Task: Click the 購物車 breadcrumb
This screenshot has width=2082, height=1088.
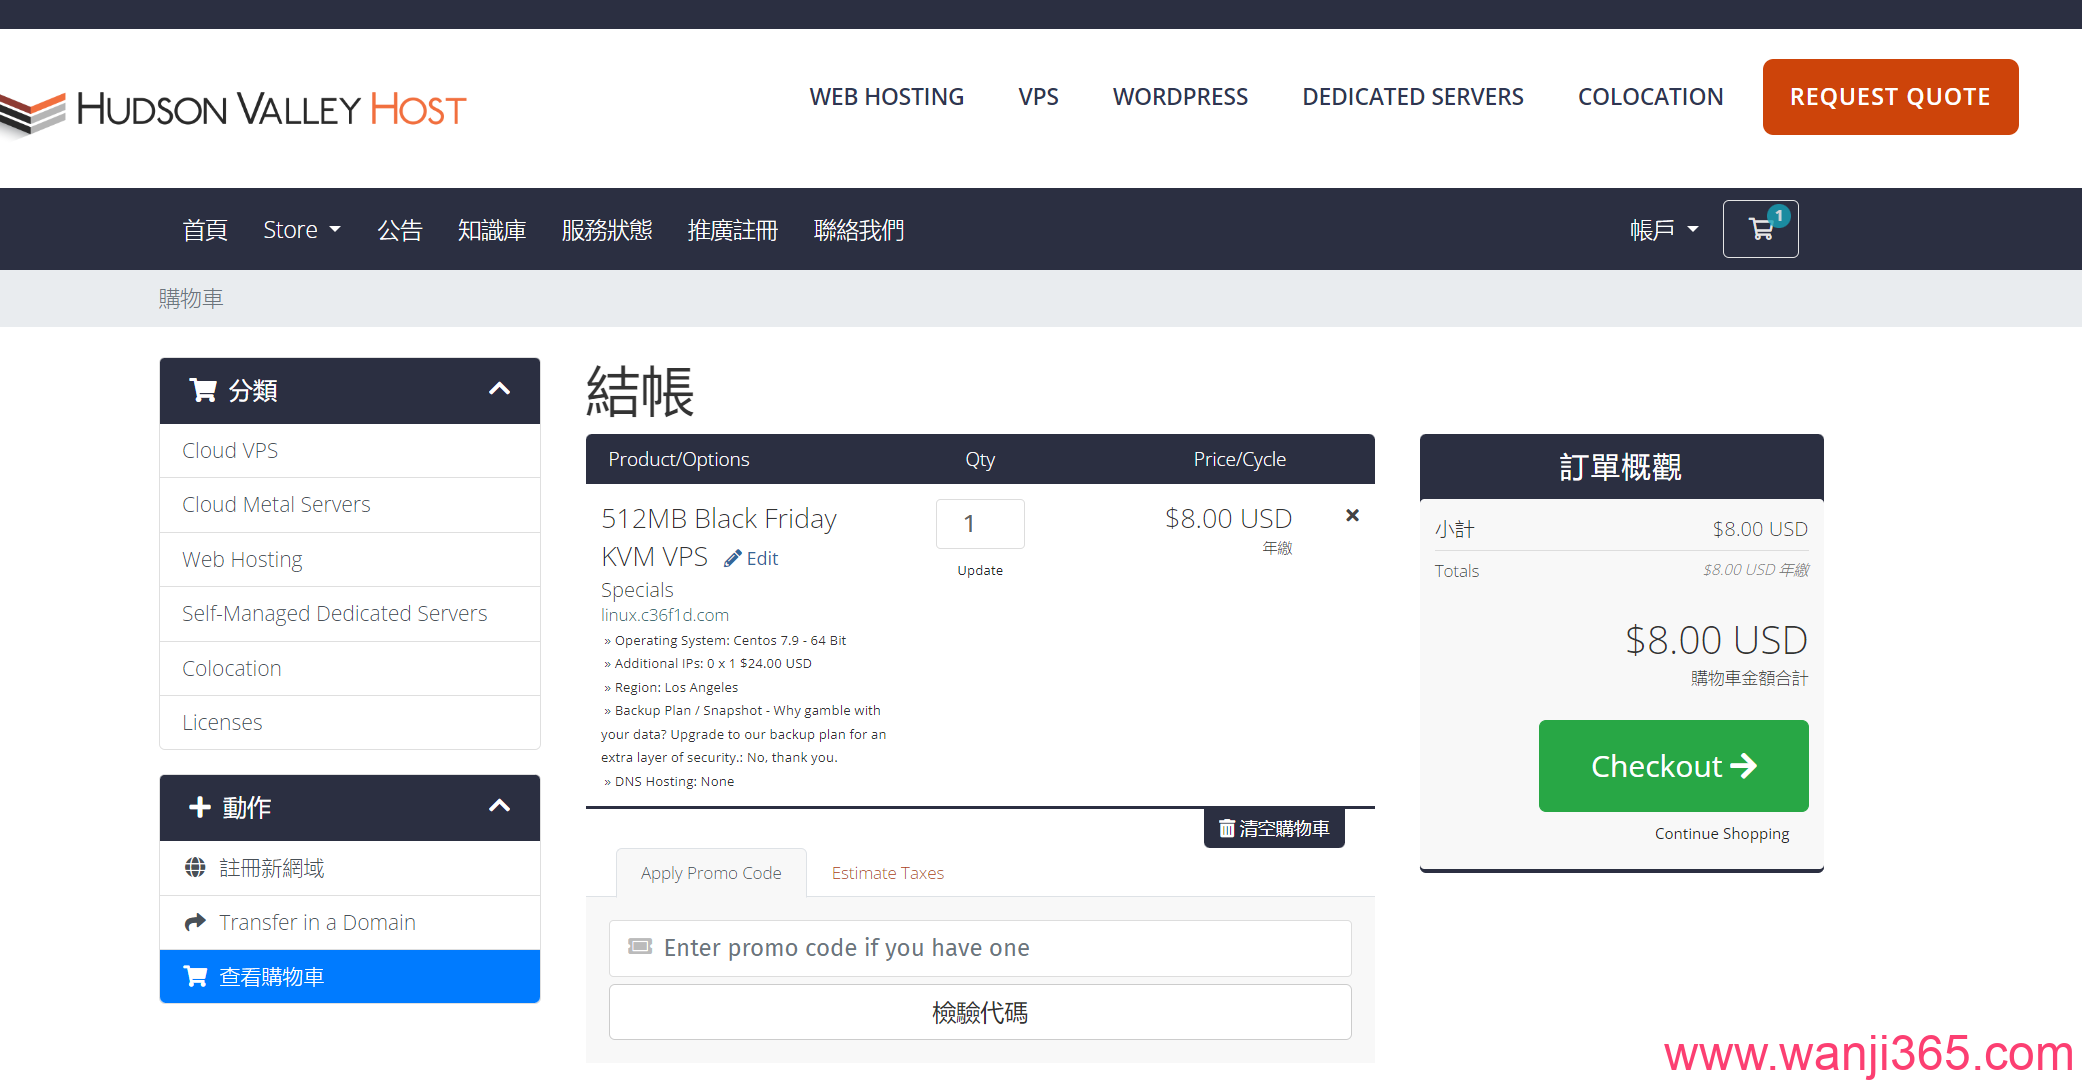Action: (x=191, y=298)
